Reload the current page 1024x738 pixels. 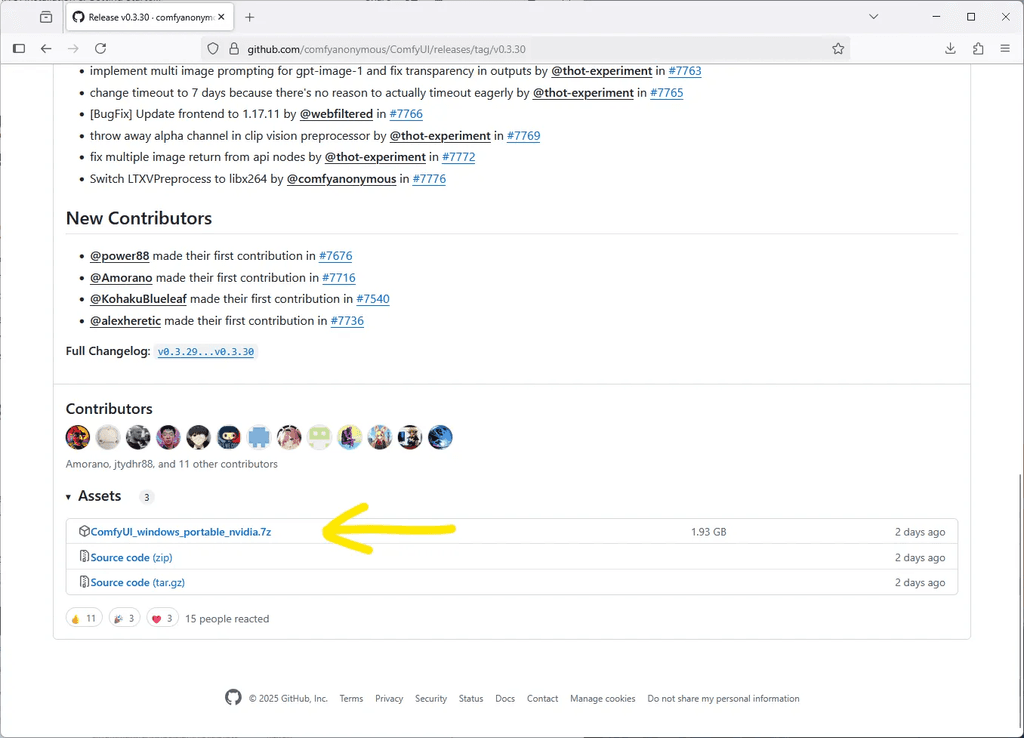[100, 48]
